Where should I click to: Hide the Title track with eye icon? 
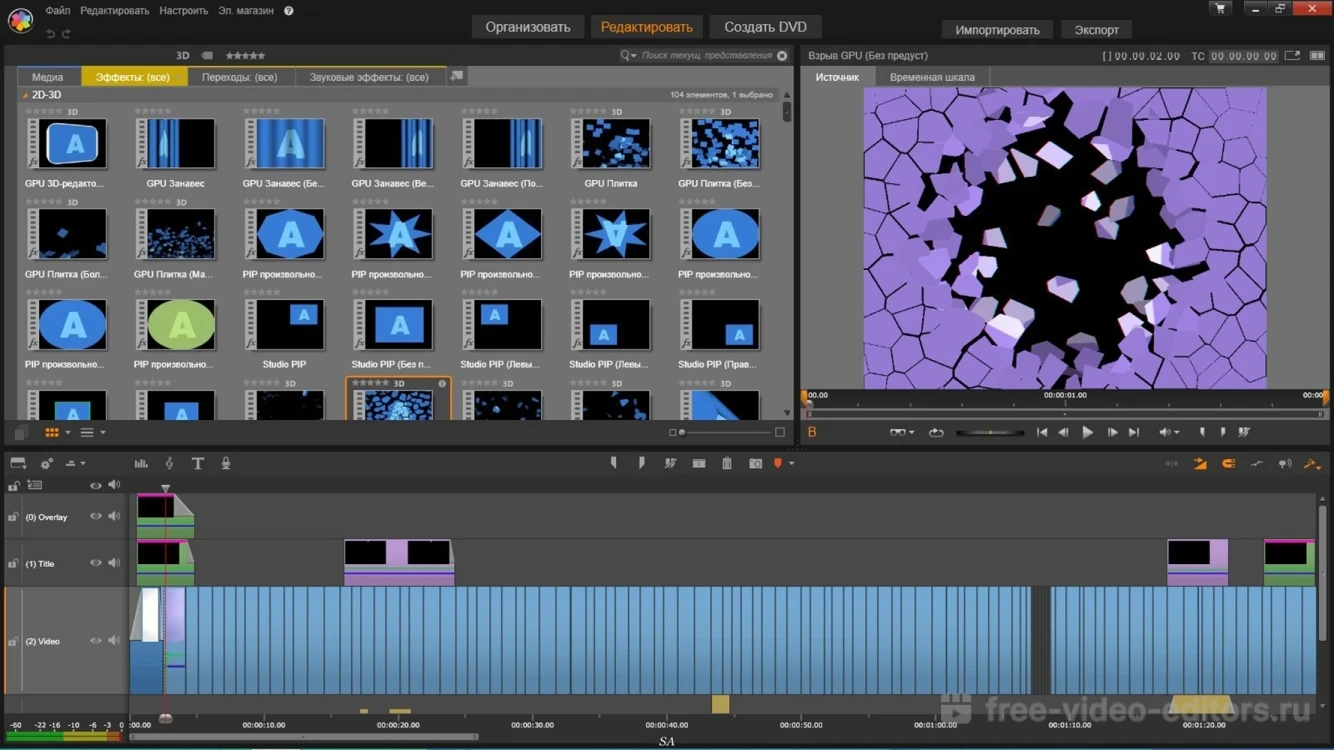pos(96,563)
